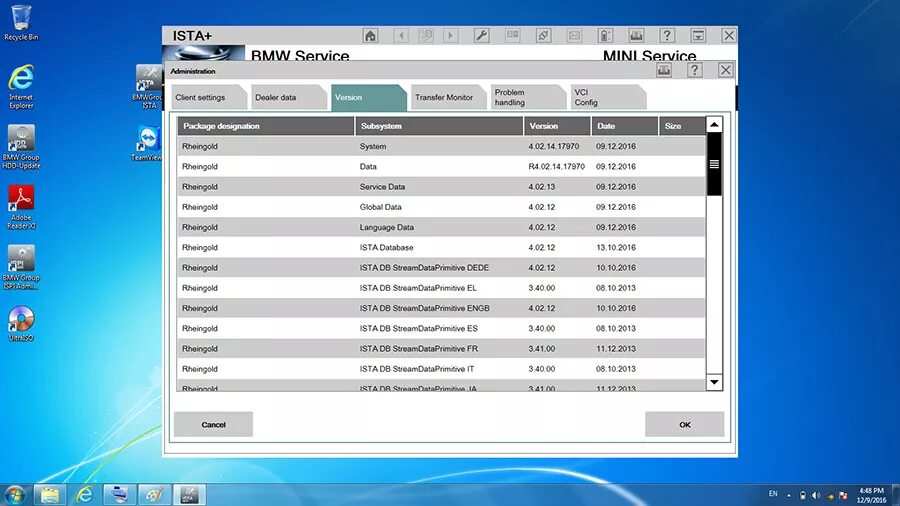900x506 pixels.
Task: Open Recycle Bin desktop icon
Action: (x=21, y=23)
